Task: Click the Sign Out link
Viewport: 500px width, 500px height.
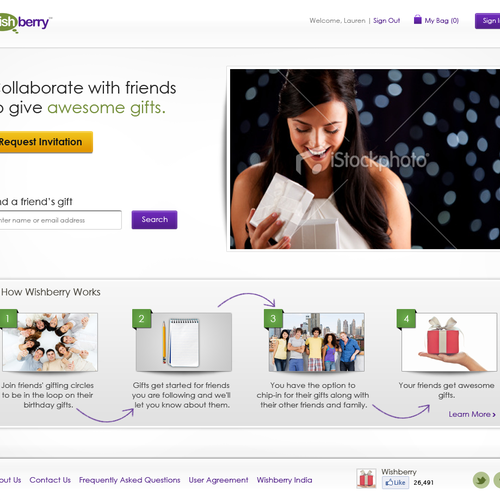Action: click(x=386, y=21)
